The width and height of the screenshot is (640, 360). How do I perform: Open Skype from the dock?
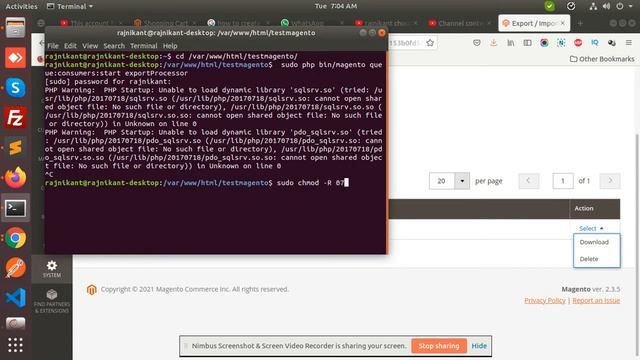(x=16, y=88)
